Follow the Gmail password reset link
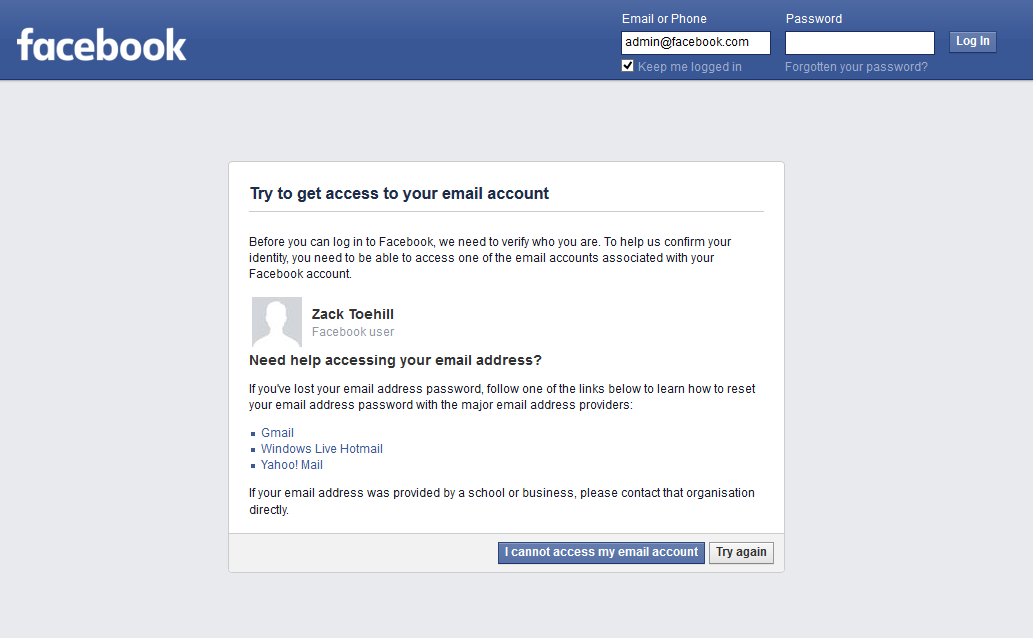1033x638 pixels. [277, 433]
